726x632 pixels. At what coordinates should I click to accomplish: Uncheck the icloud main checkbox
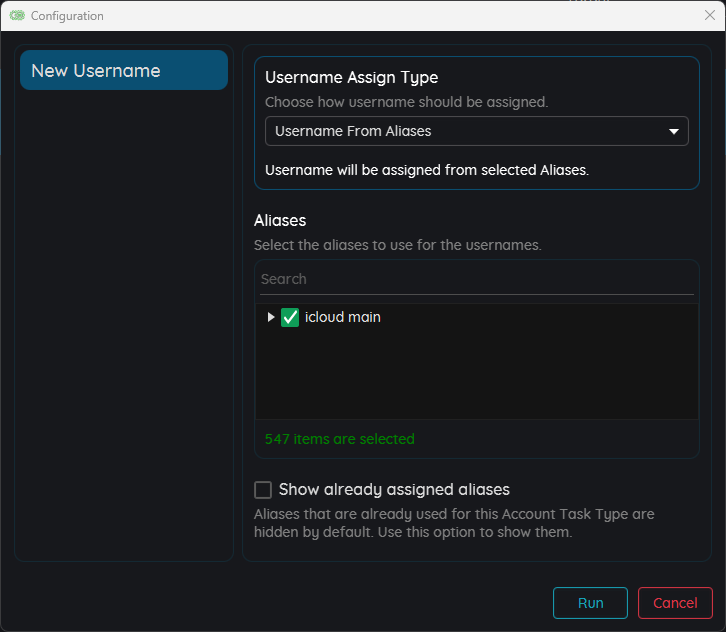(290, 317)
